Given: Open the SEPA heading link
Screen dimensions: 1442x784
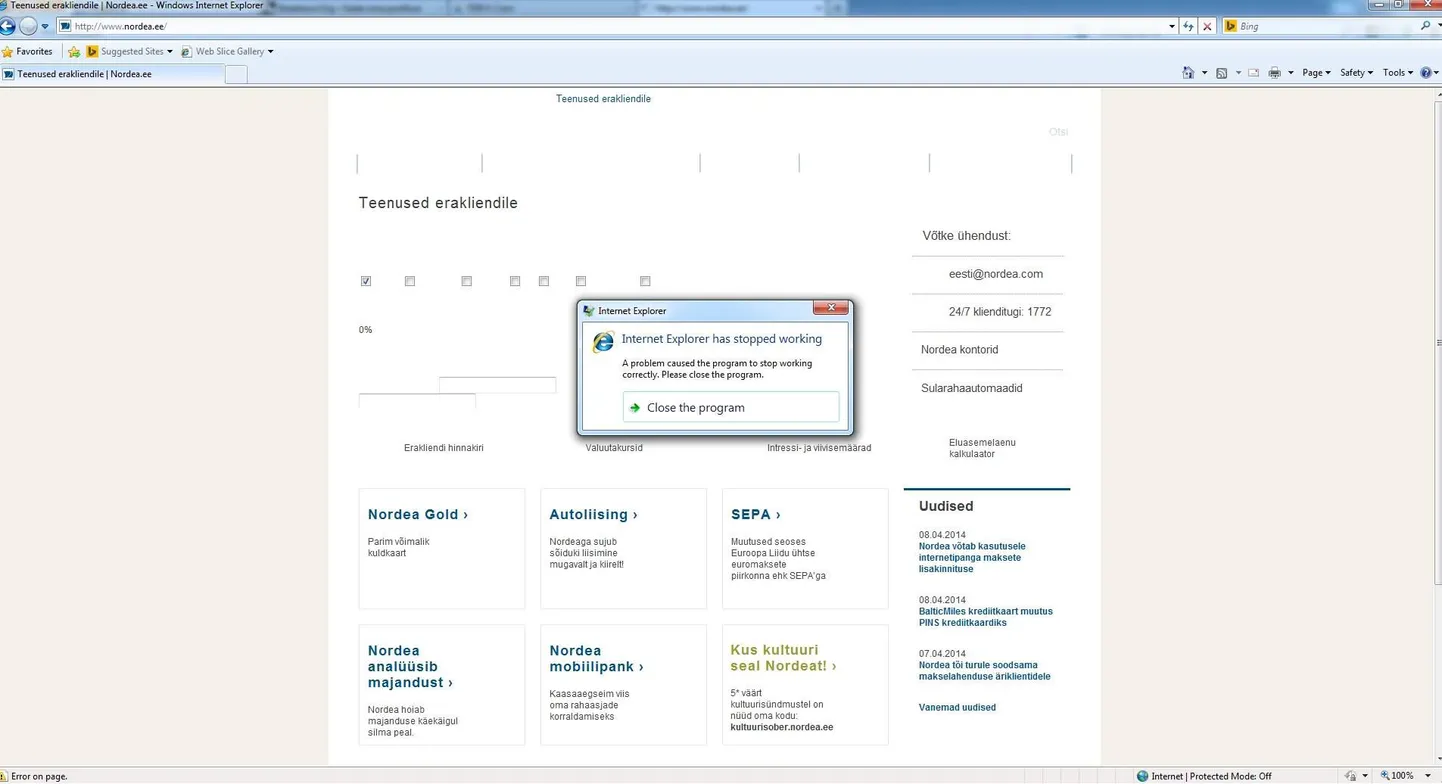Looking at the screenshot, I should pos(756,514).
